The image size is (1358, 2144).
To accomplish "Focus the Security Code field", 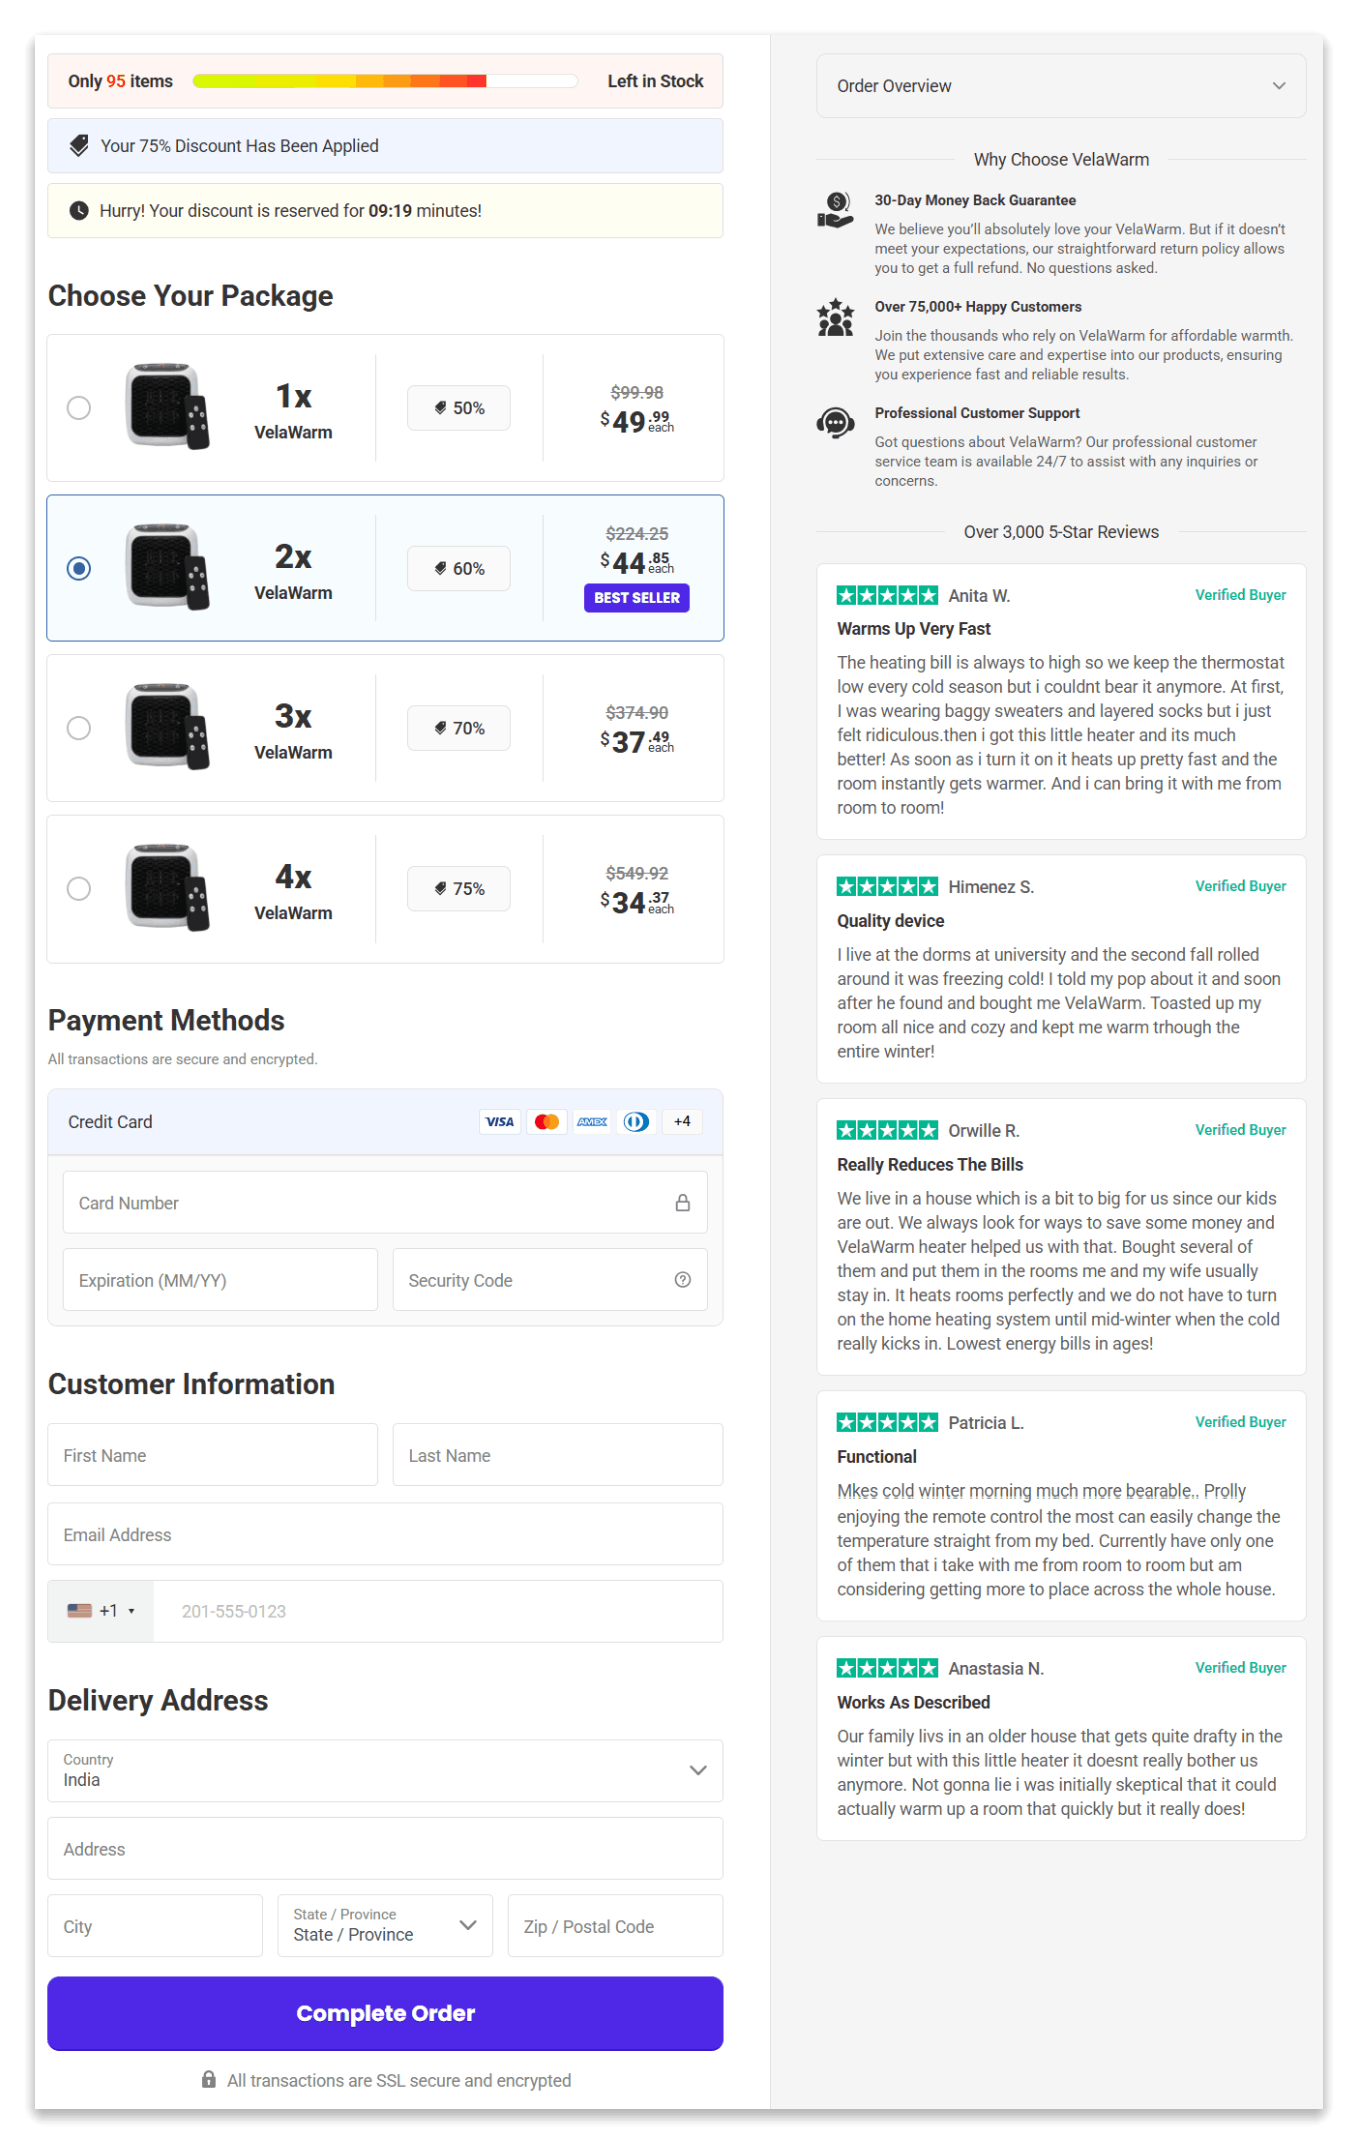I will pos(550,1280).
